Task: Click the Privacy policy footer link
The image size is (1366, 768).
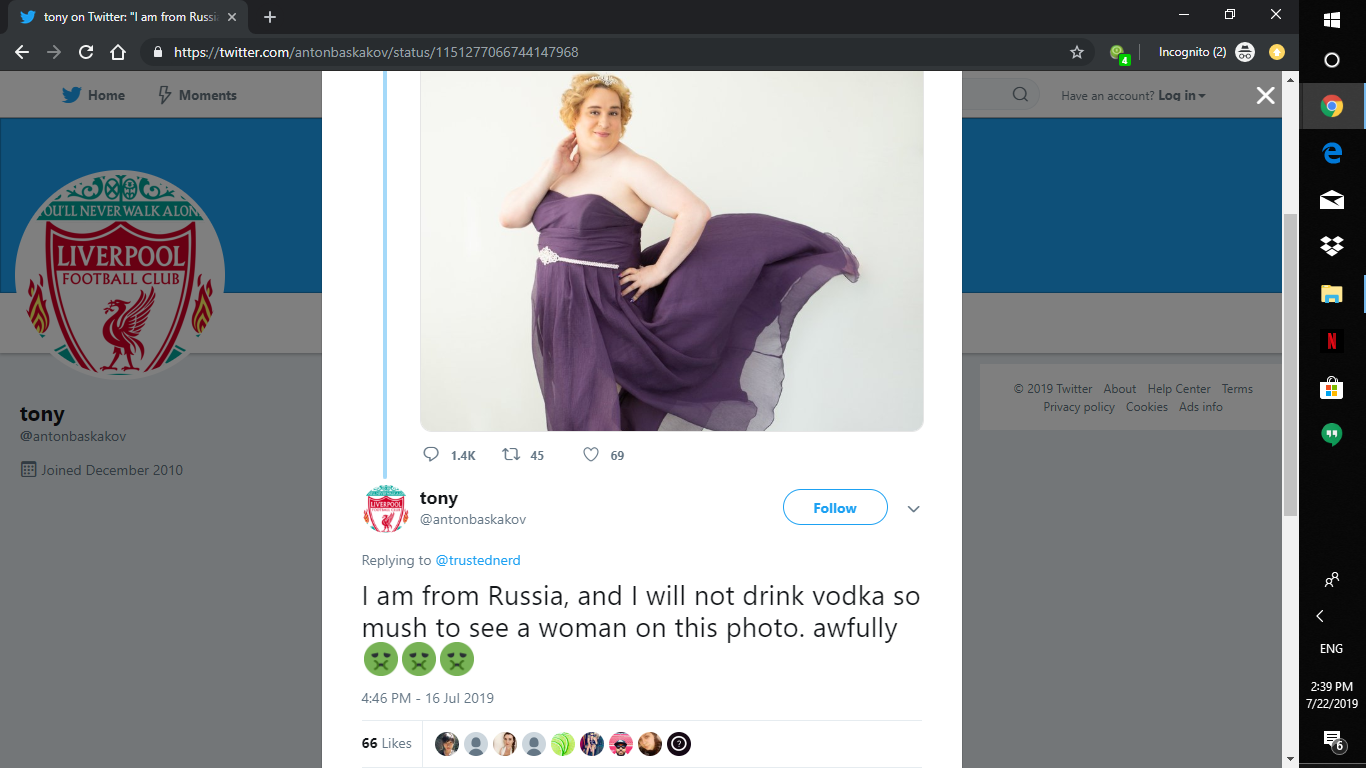Action: pyautogui.click(x=1079, y=407)
